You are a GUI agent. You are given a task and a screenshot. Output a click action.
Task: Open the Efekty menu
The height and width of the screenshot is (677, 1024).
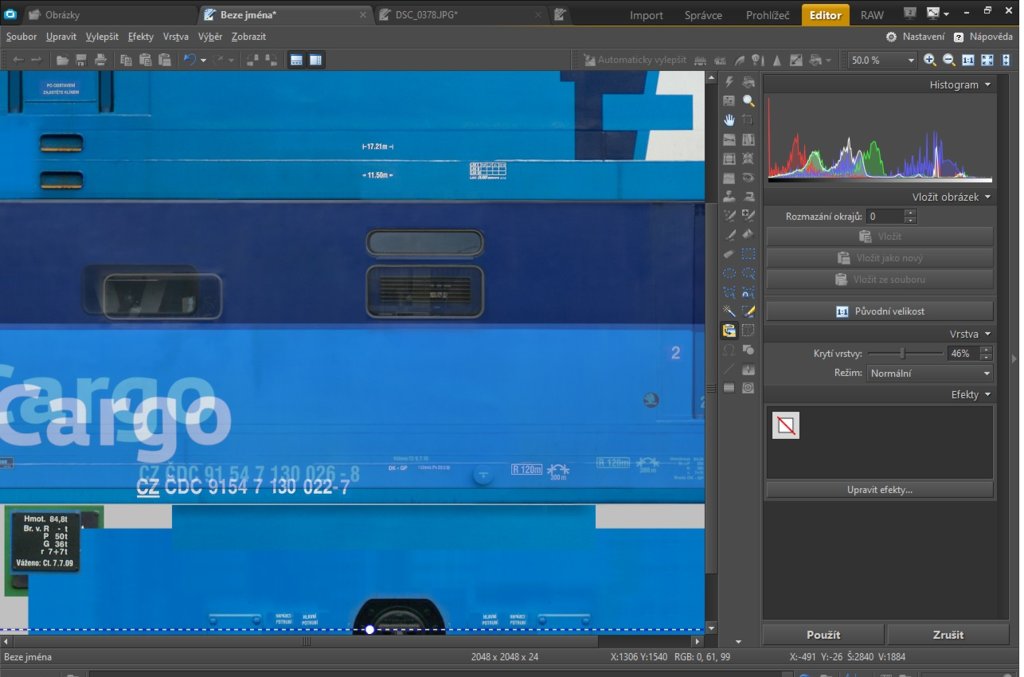(140, 36)
